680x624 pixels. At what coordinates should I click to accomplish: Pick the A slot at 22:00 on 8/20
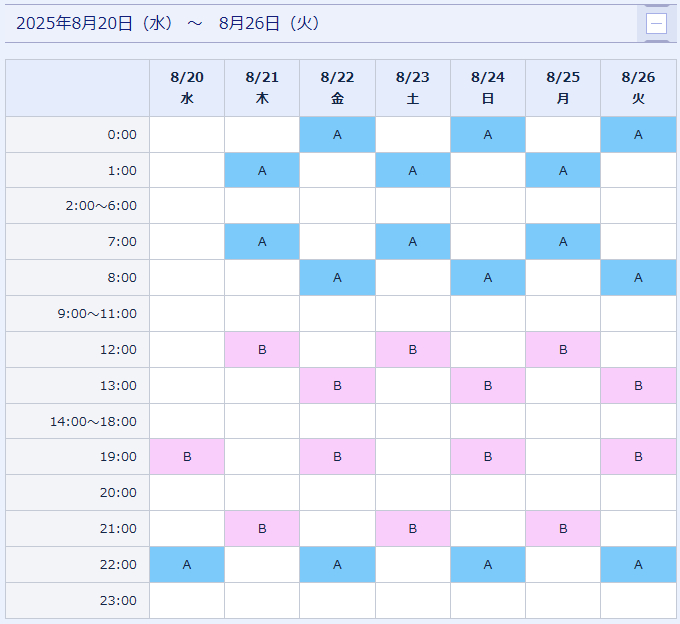tap(187, 565)
